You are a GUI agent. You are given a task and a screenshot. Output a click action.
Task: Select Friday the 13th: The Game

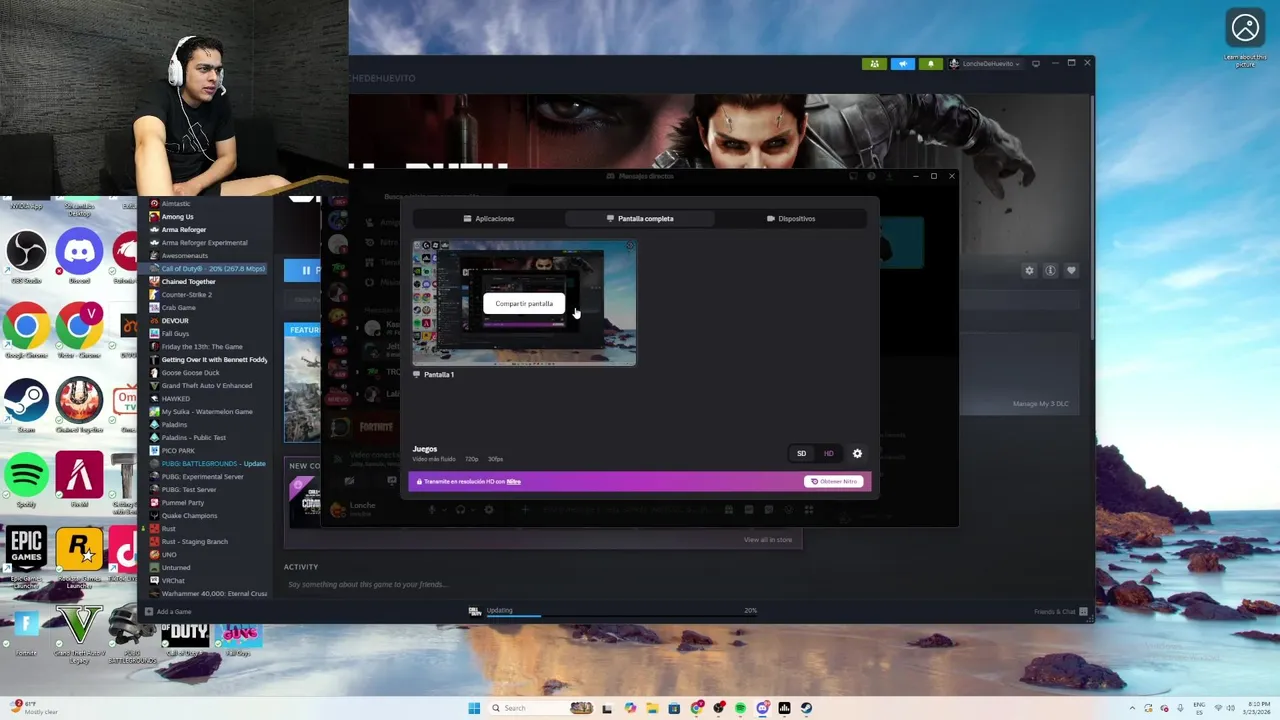[201, 347]
